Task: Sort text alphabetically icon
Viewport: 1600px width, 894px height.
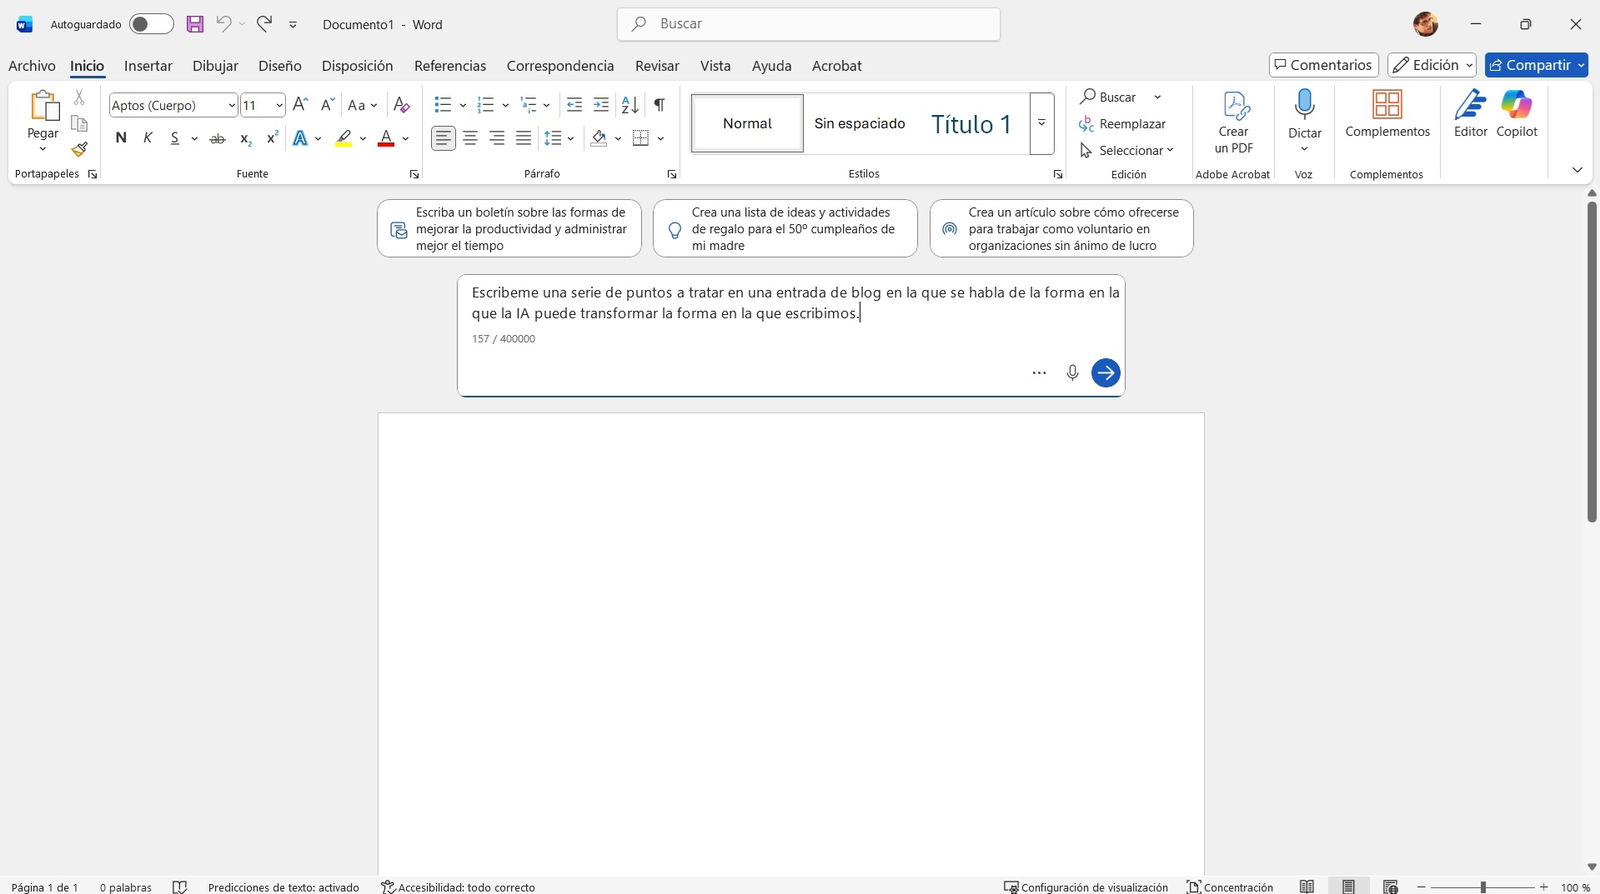Action: pos(630,105)
